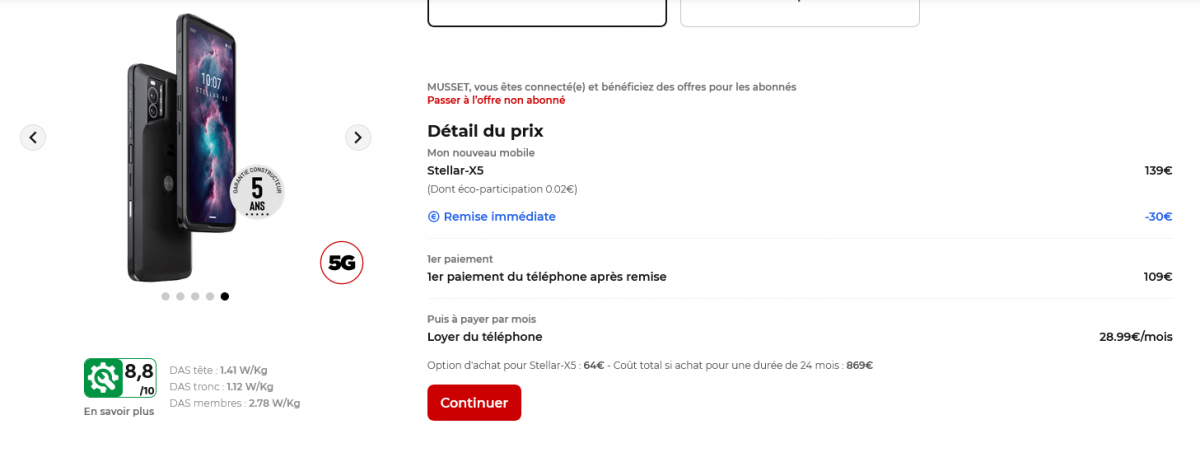This screenshot has width=1200, height=457.
Task: Click the 5G badge icon
Action: click(x=342, y=263)
